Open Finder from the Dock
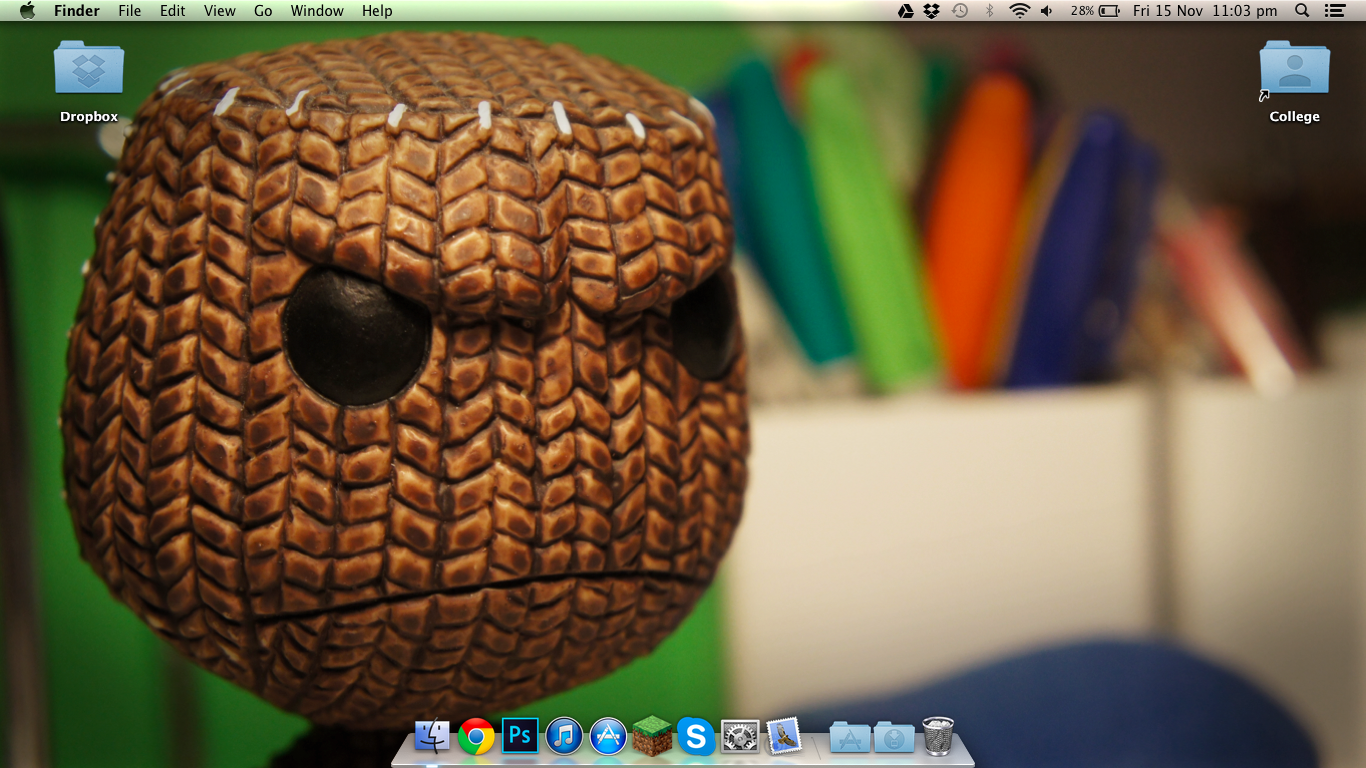The height and width of the screenshot is (768, 1366). point(433,737)
